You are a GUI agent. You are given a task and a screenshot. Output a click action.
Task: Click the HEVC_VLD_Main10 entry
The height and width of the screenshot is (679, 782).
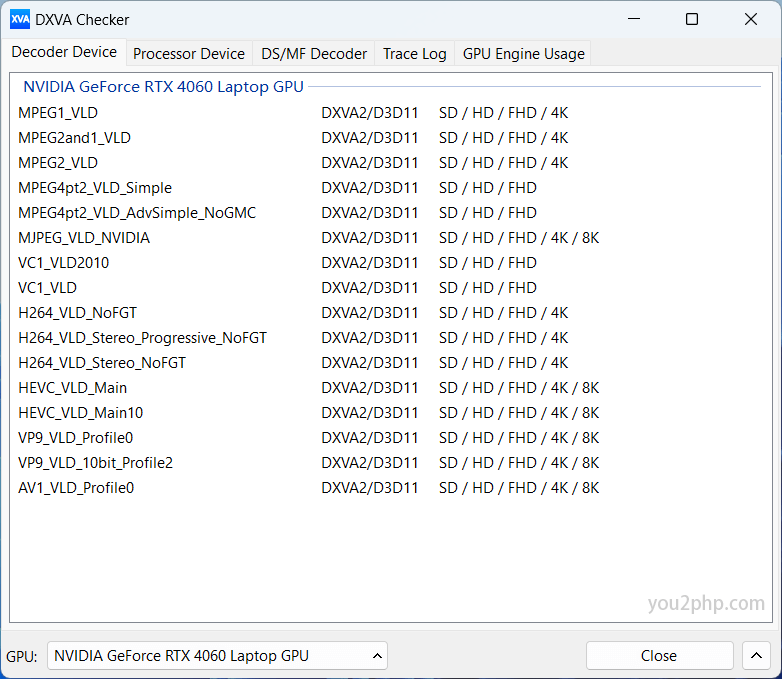80,413
